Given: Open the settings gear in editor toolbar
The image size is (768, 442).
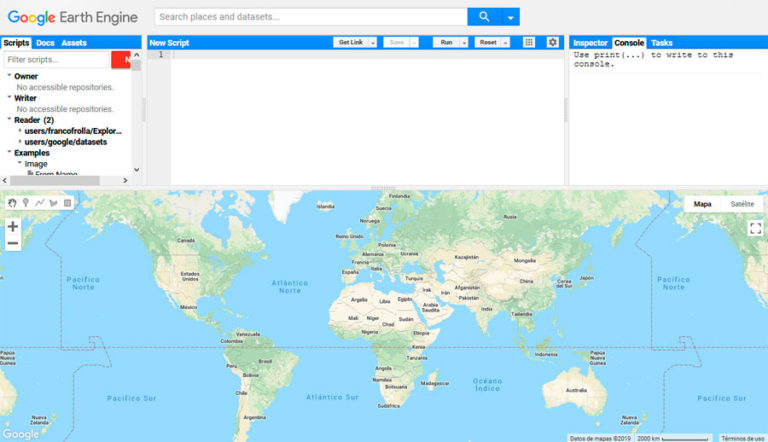Looking at the screenshot, I should pos(552,43).
